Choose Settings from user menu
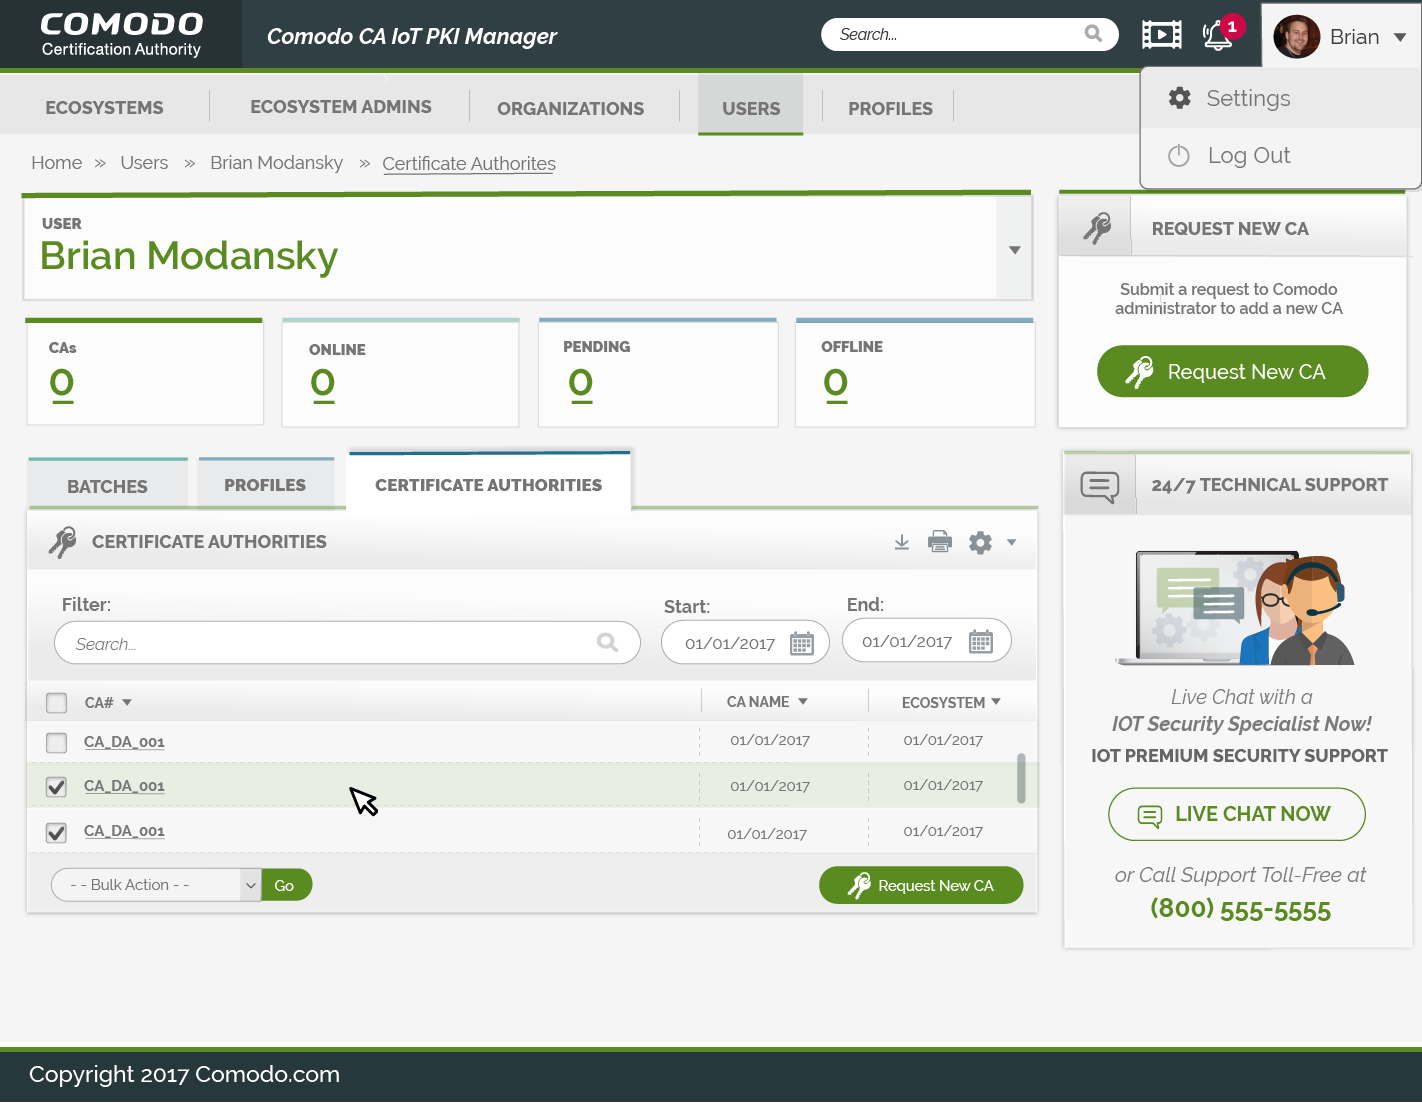 pos(1281,98)
